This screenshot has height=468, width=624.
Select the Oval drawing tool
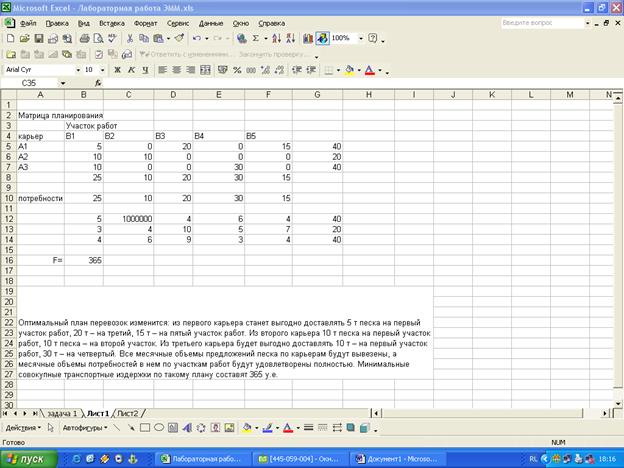click(159, 428)
